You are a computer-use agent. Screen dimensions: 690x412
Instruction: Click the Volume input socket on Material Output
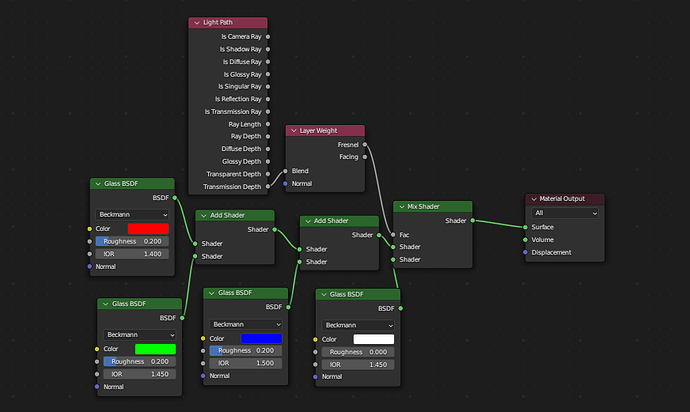[x=525, y=240]
